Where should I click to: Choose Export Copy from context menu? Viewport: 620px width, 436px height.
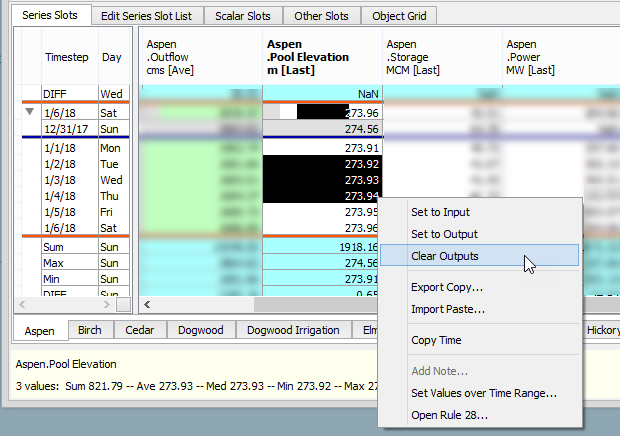pyautogui.click(x=446, y=287)
